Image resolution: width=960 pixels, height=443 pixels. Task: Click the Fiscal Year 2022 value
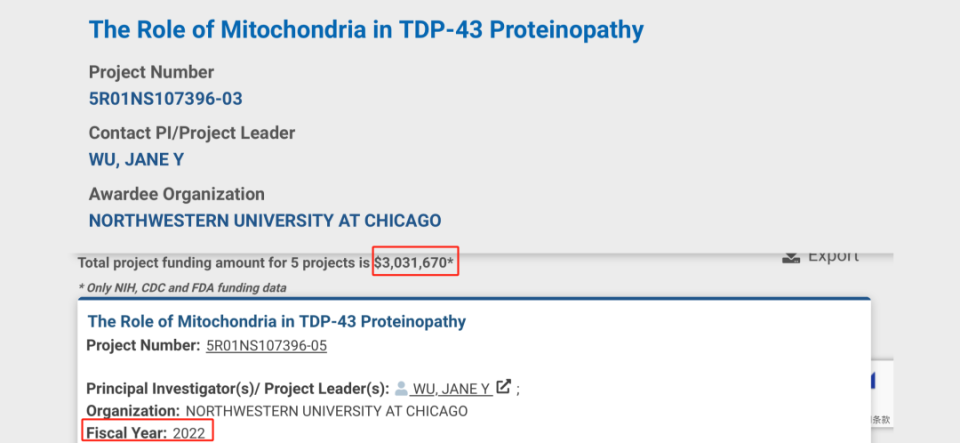pyautogui.click(x=189, y=434)
